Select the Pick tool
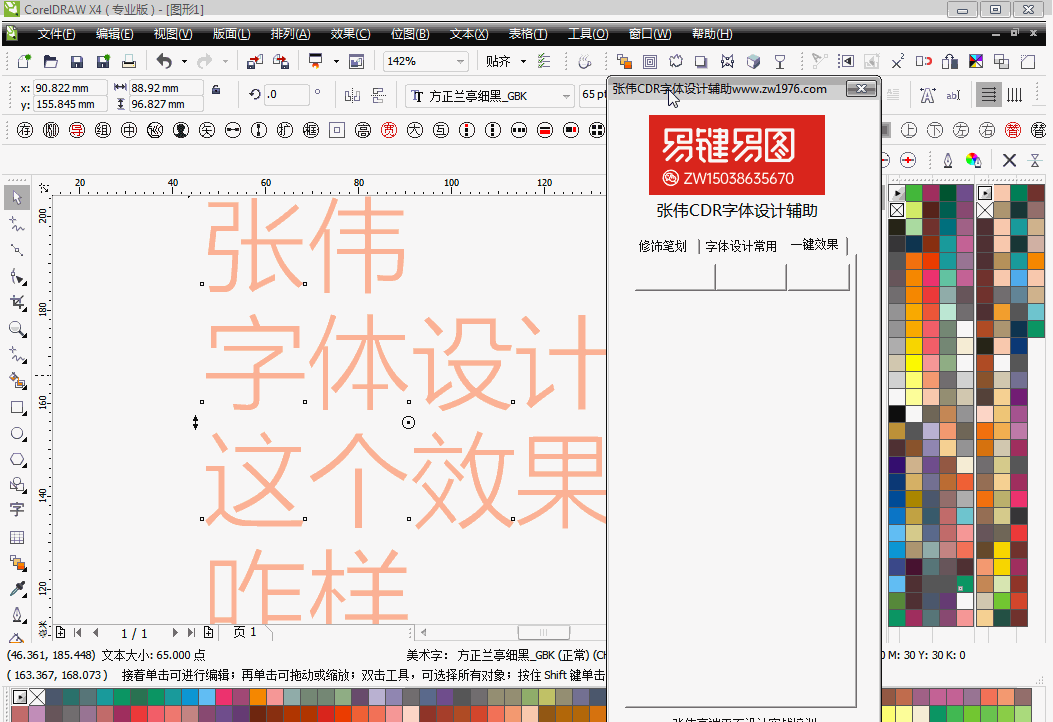1053x722 pixels. point(16,197)
